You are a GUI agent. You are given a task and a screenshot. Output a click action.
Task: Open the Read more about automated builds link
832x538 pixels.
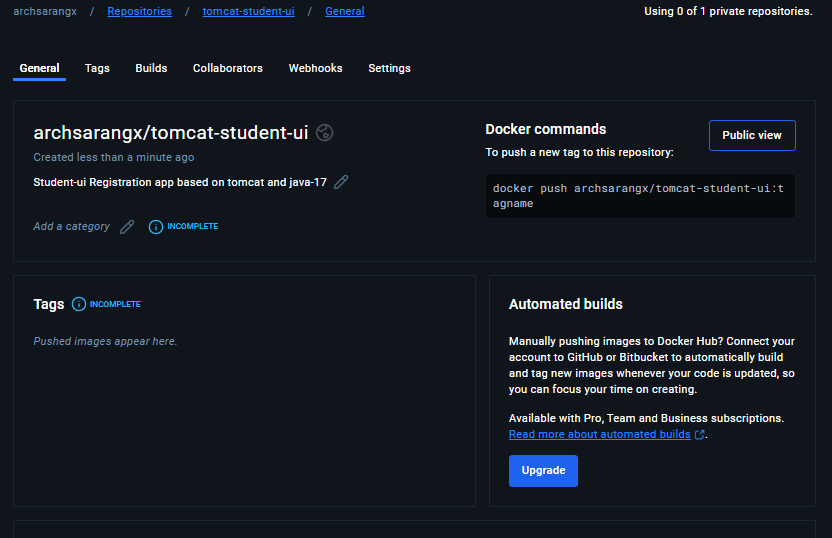(x=599, y=434)
